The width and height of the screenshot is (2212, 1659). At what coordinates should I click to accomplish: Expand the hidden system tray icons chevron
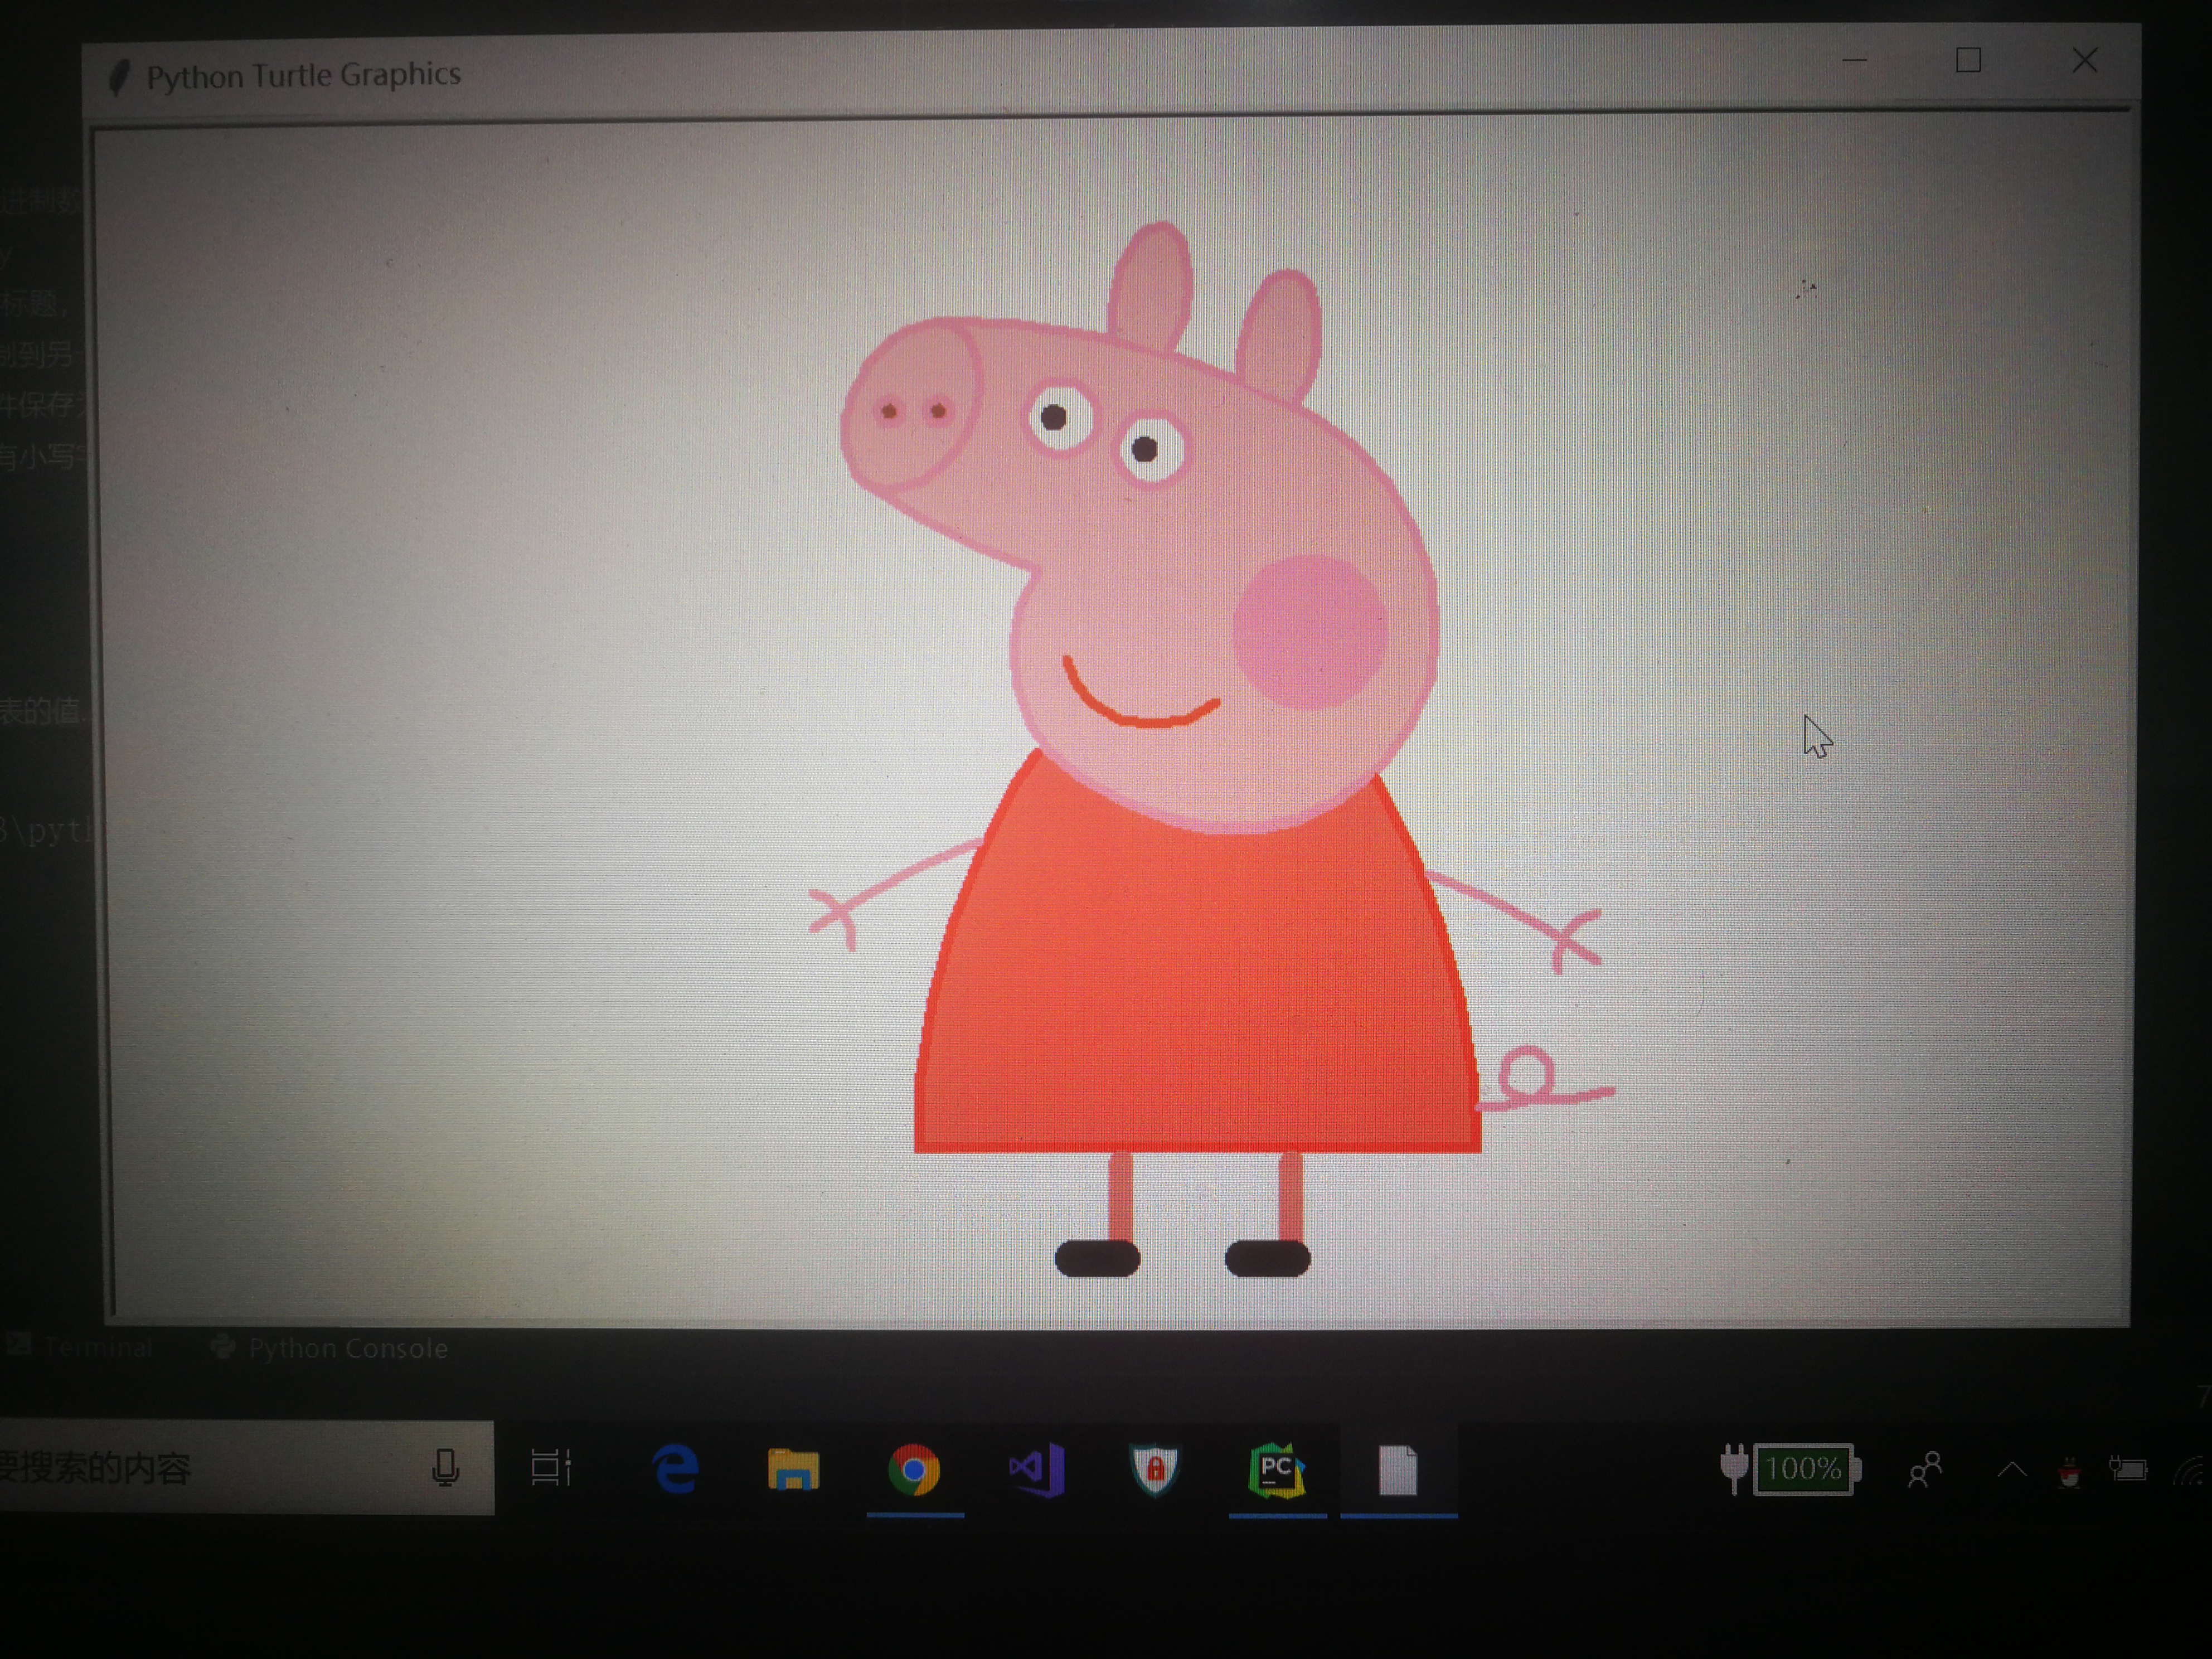[x=2012, y=1470]
